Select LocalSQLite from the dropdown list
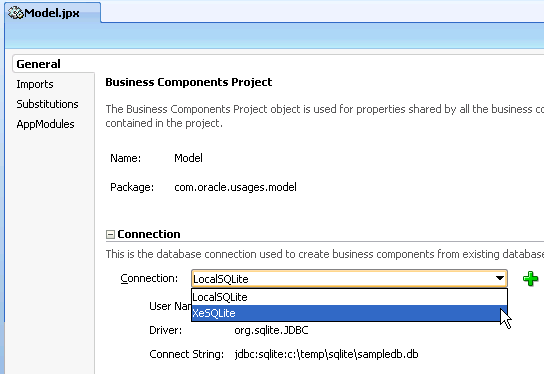 tap(349, 297)
